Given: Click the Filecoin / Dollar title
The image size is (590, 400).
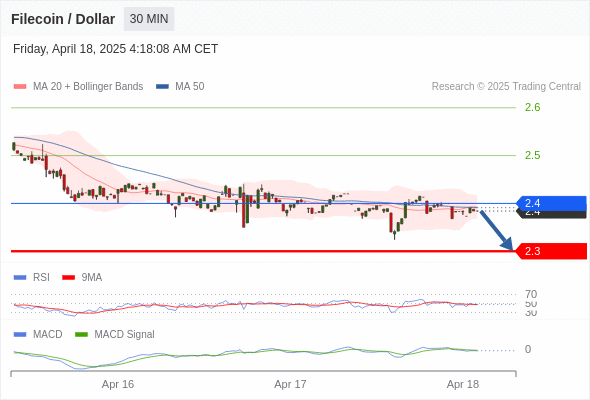Looking at the screenshot, I should coord(63,19).
